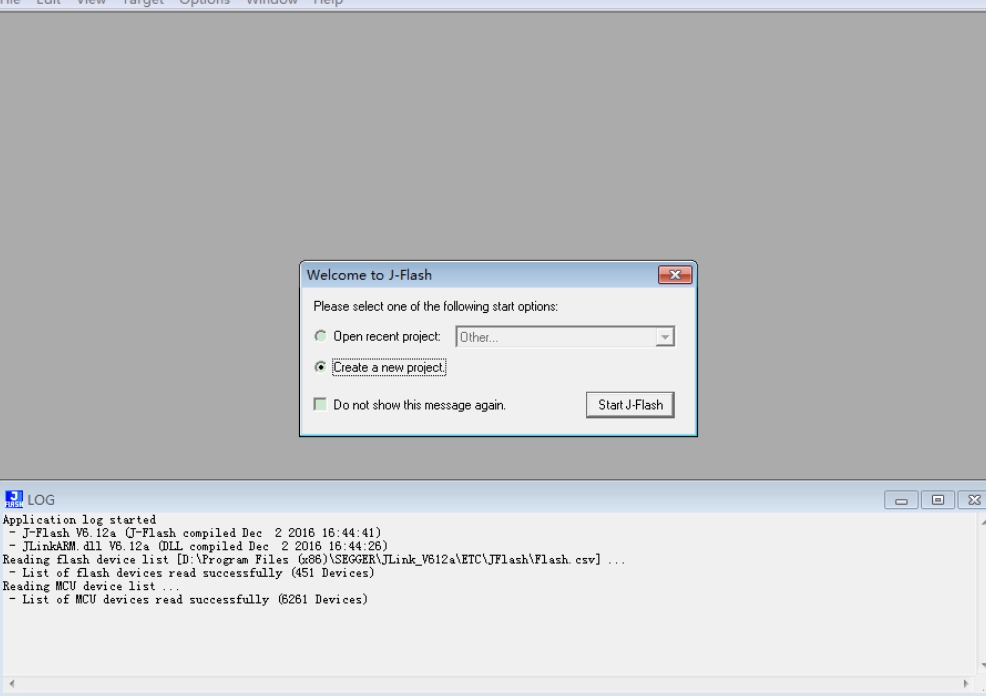The height and width of the screenshot is (696, 986).
Task: Click the Start J-Flash button
Action: pos(630,405)
